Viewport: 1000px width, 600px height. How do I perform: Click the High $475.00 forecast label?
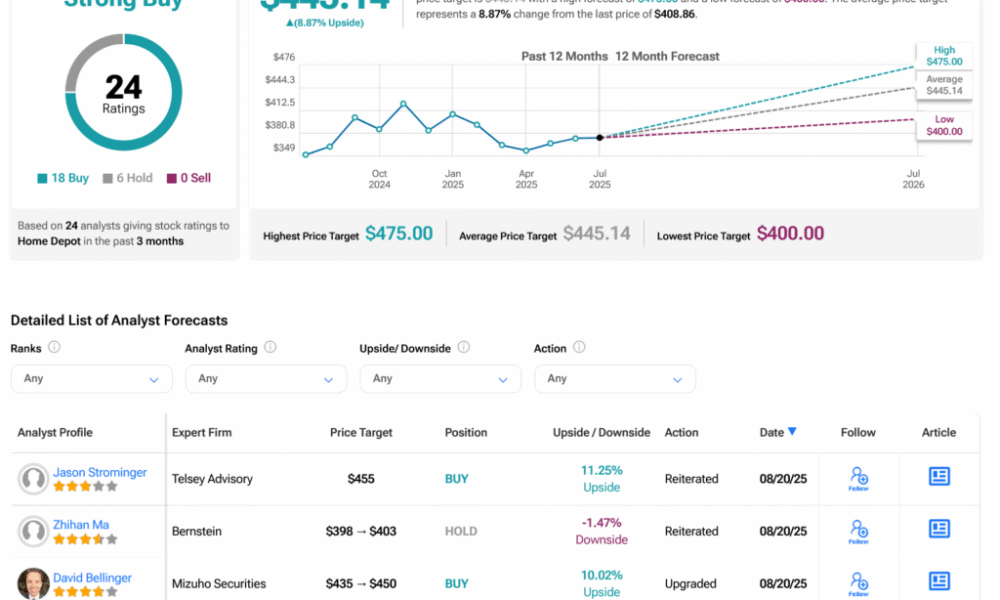click(944, 55)
